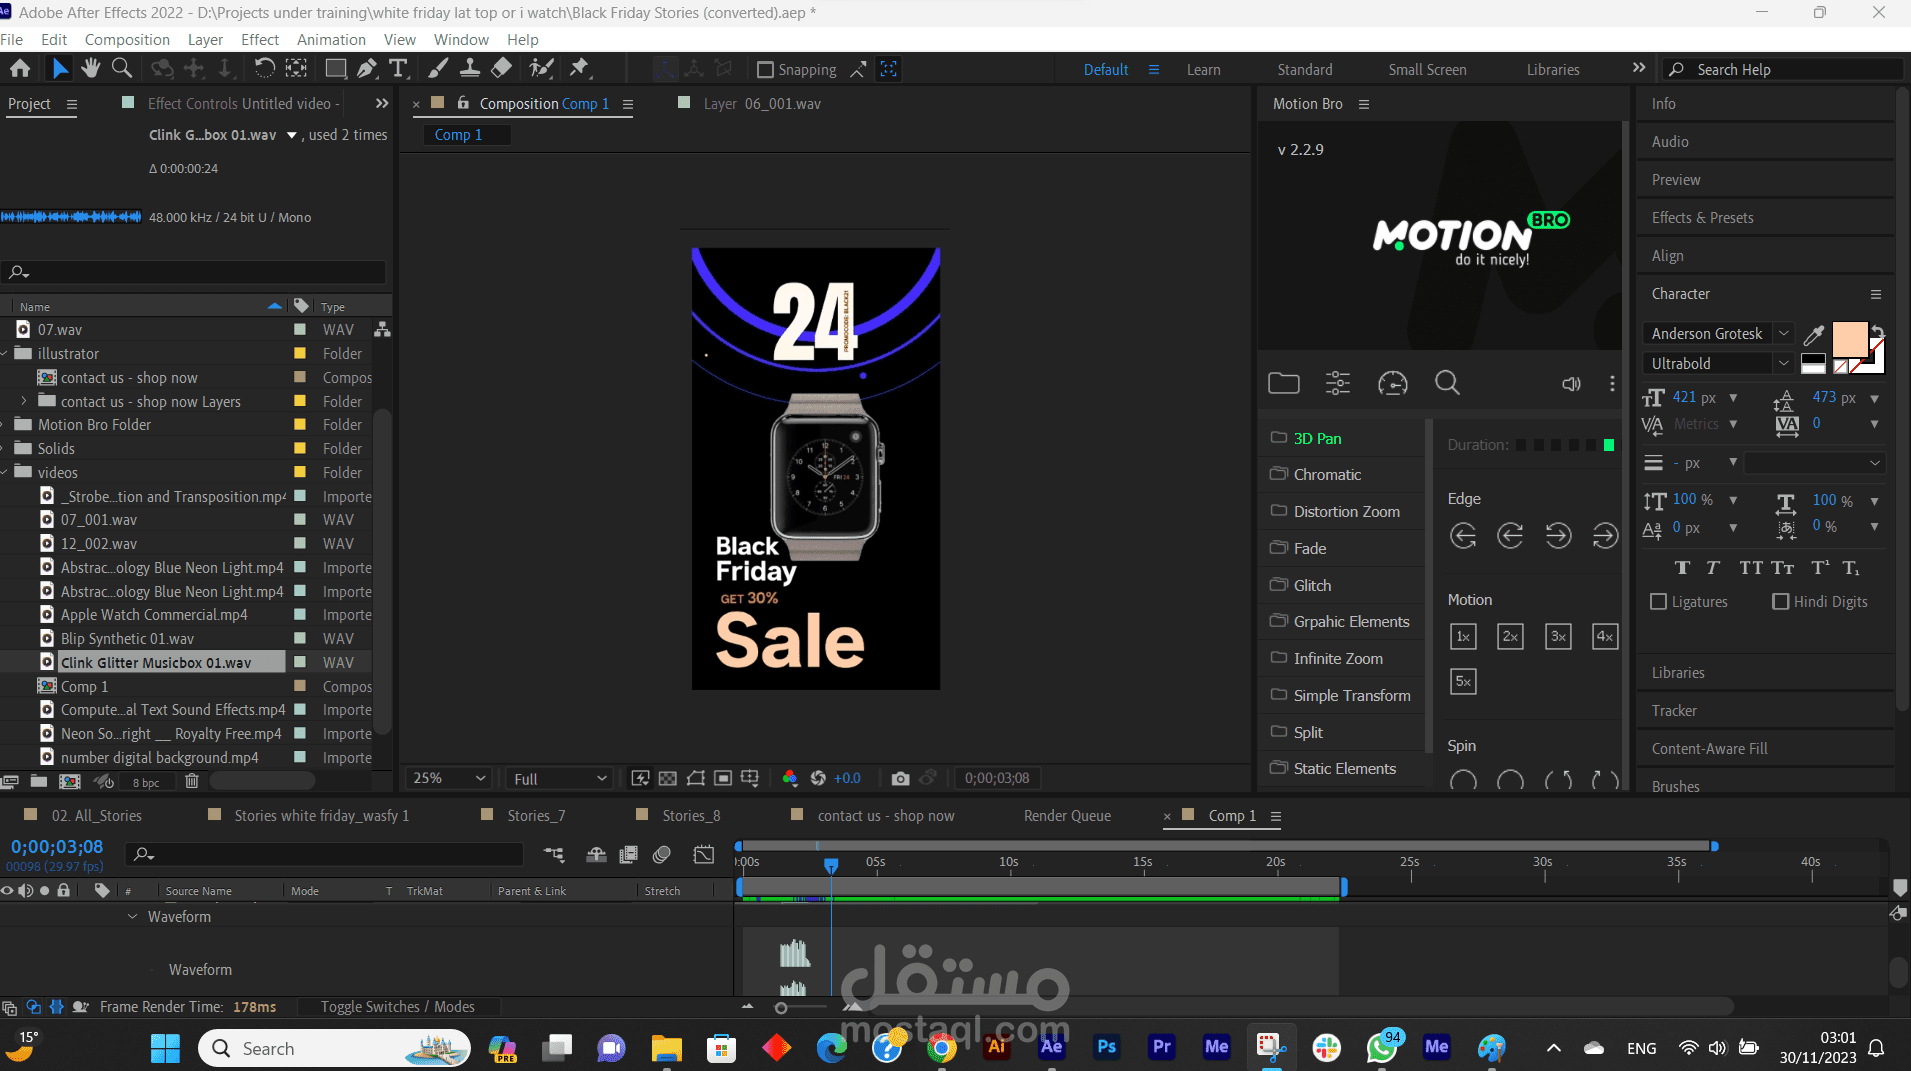
Task: Click the Motion Bro search icon
Action: (x=1447, y=383)
